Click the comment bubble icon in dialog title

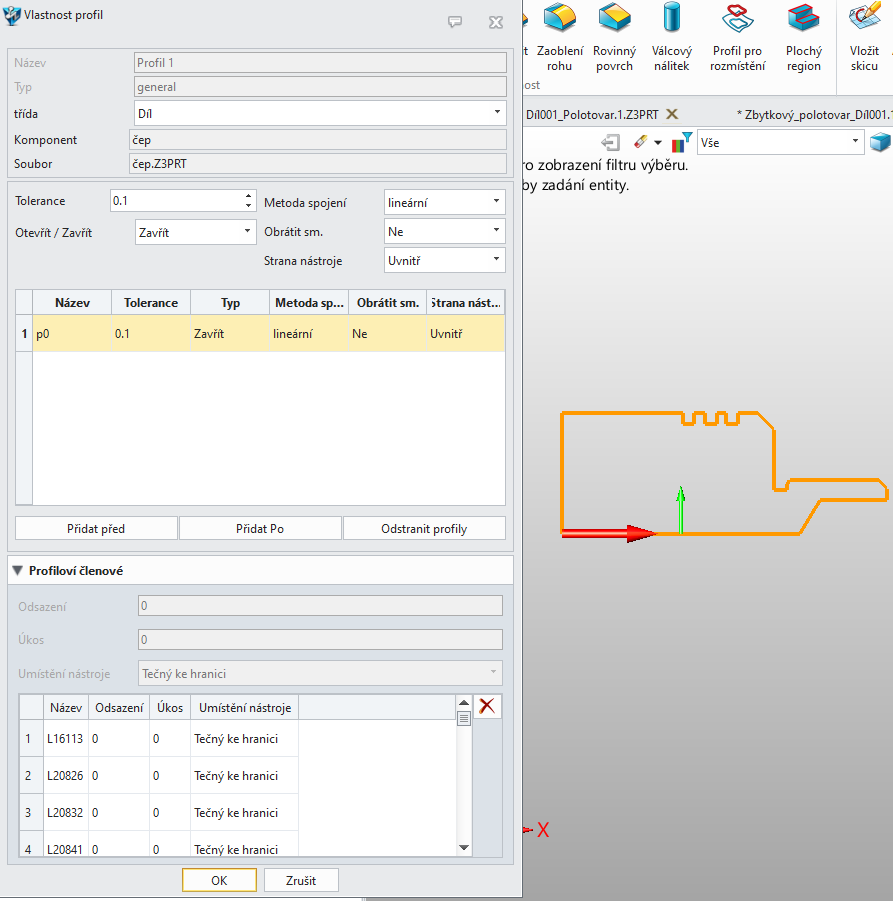tap(455, 22)
